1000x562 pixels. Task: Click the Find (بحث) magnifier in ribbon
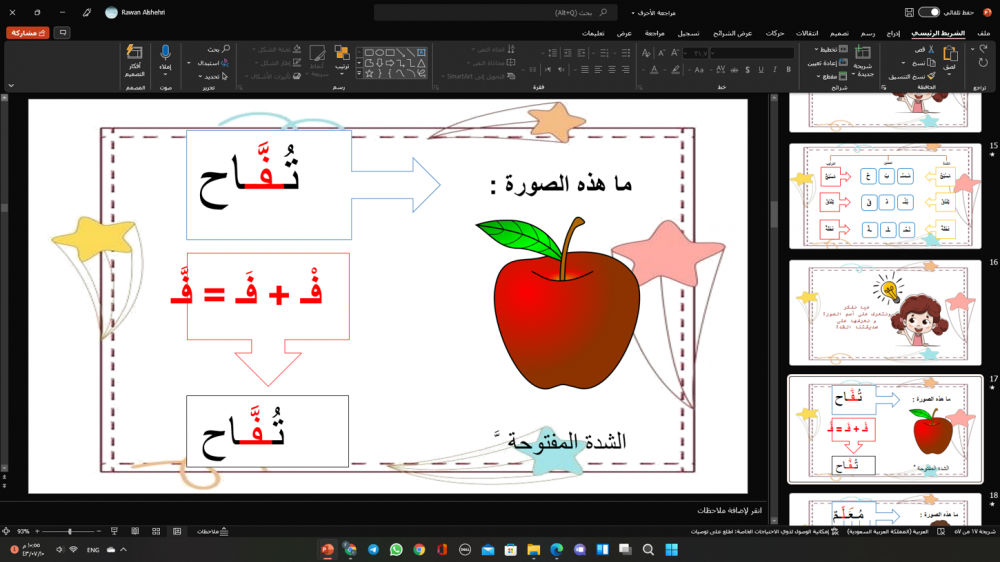[226, 48]
